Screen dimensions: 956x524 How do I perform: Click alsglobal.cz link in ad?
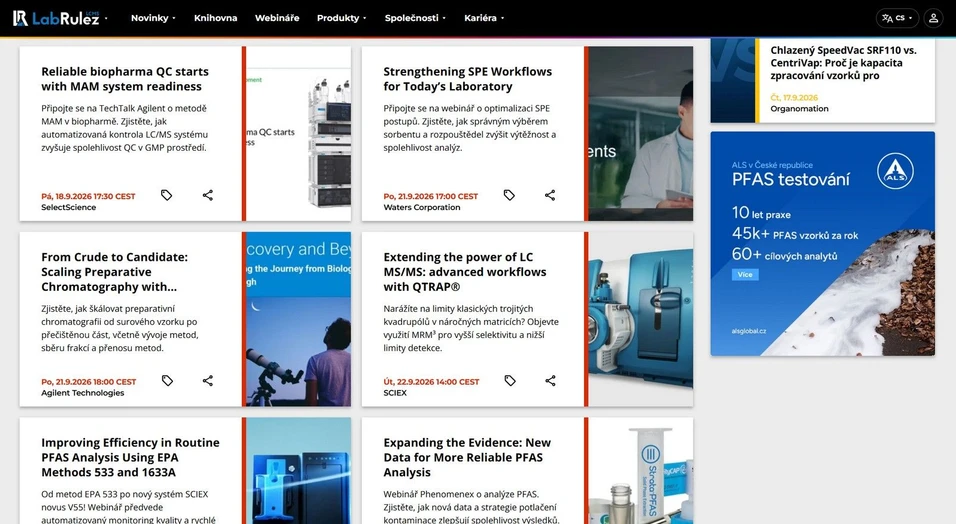point(749,331)
